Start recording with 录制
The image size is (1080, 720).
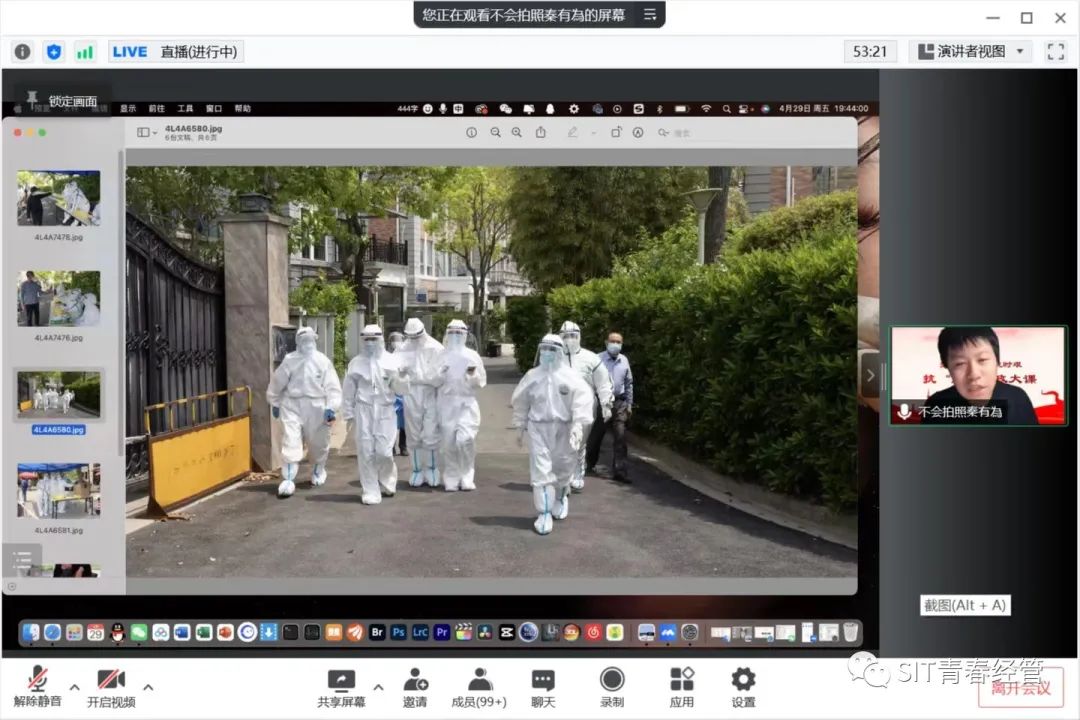click(x=612, y=687)
